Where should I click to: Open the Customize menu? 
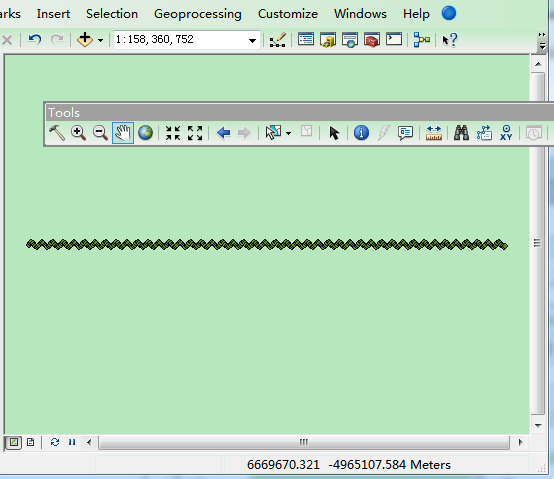pos(288,14)
